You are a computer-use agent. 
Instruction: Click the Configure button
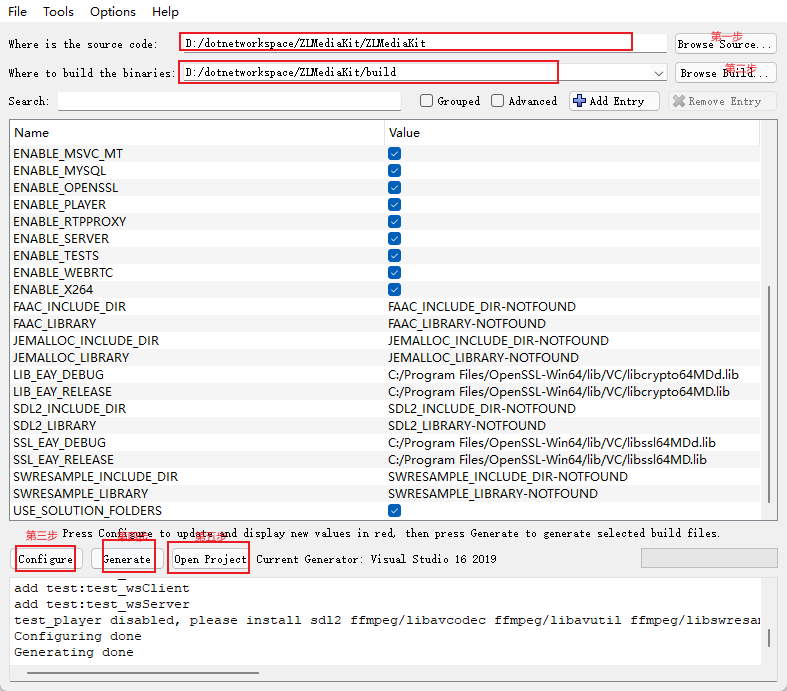point(45,559)
